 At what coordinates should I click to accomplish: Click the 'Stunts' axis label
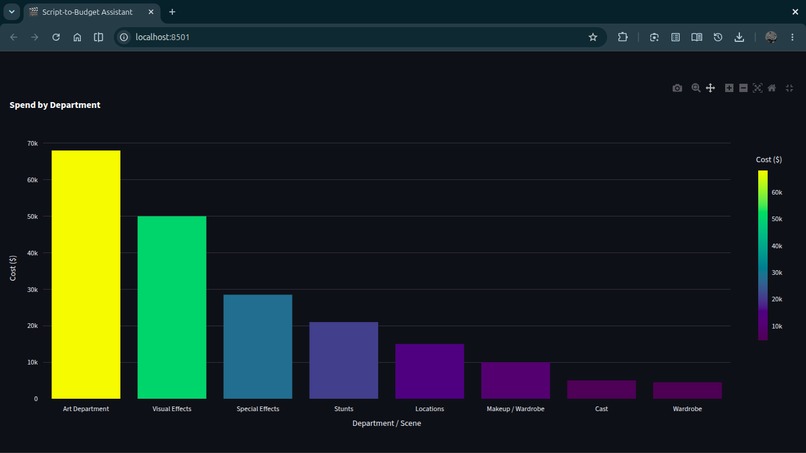click(343, 409)
